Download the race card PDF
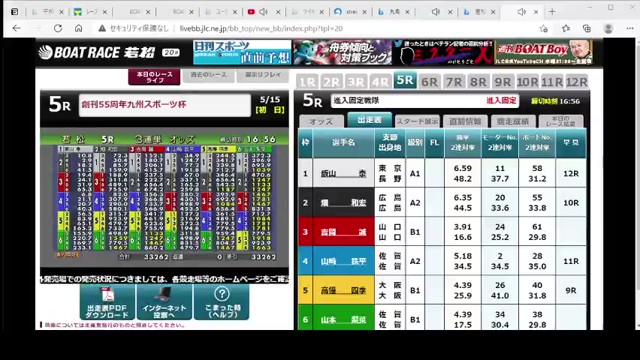Viewport: 640px width, 360px height. pos(107,302)
